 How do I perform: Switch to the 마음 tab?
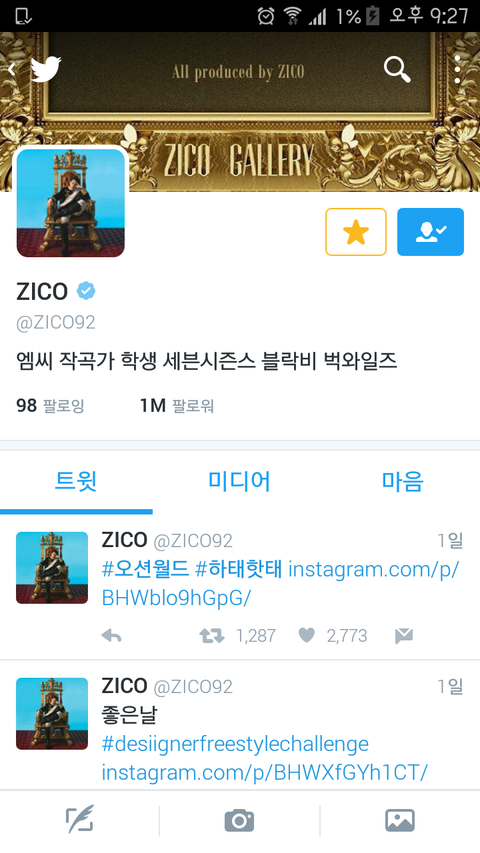[x=402, y=481]
